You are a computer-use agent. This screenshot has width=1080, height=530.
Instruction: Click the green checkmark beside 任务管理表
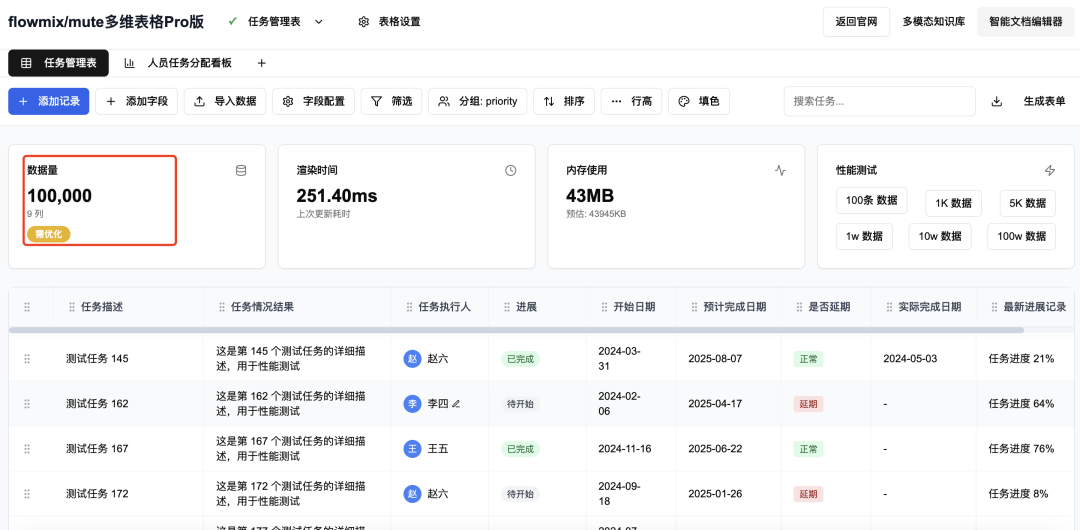(x=233, y=21)
